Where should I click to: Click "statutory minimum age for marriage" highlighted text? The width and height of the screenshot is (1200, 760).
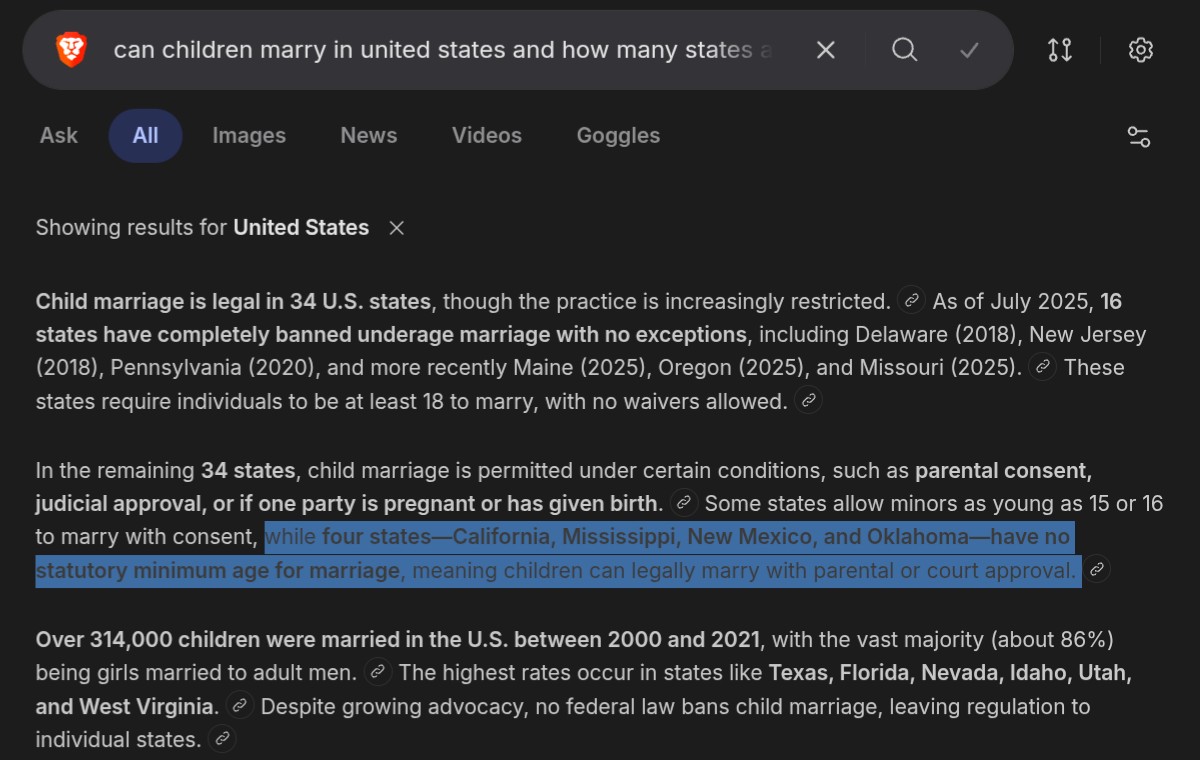[x=218, y=571]
